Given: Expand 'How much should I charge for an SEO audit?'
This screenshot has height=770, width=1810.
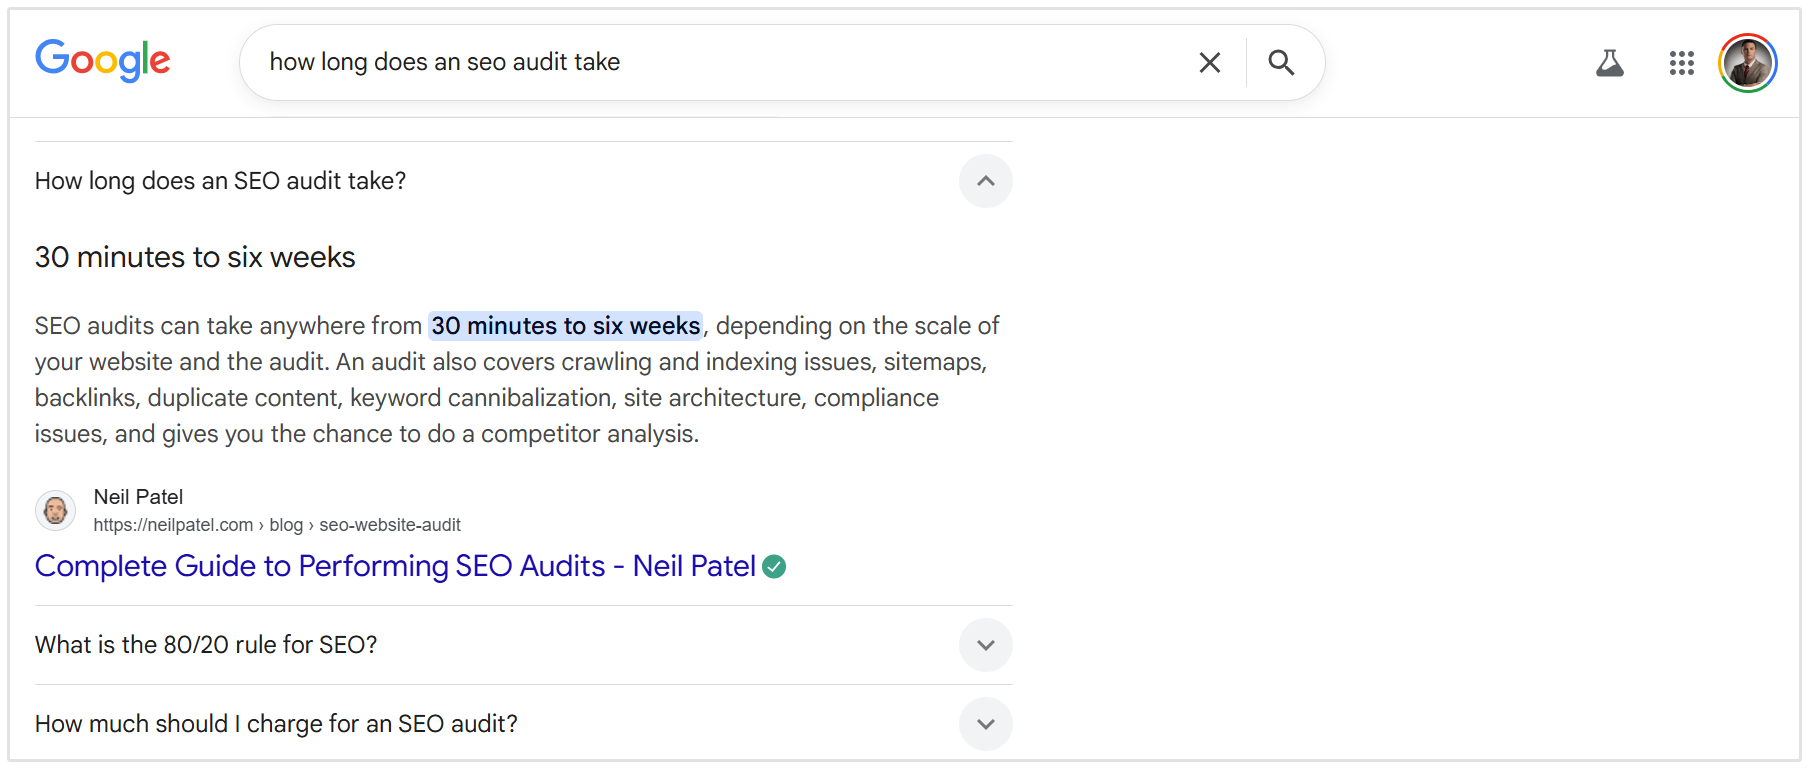Looking at the screenshot, I should (x=985, y=723).
